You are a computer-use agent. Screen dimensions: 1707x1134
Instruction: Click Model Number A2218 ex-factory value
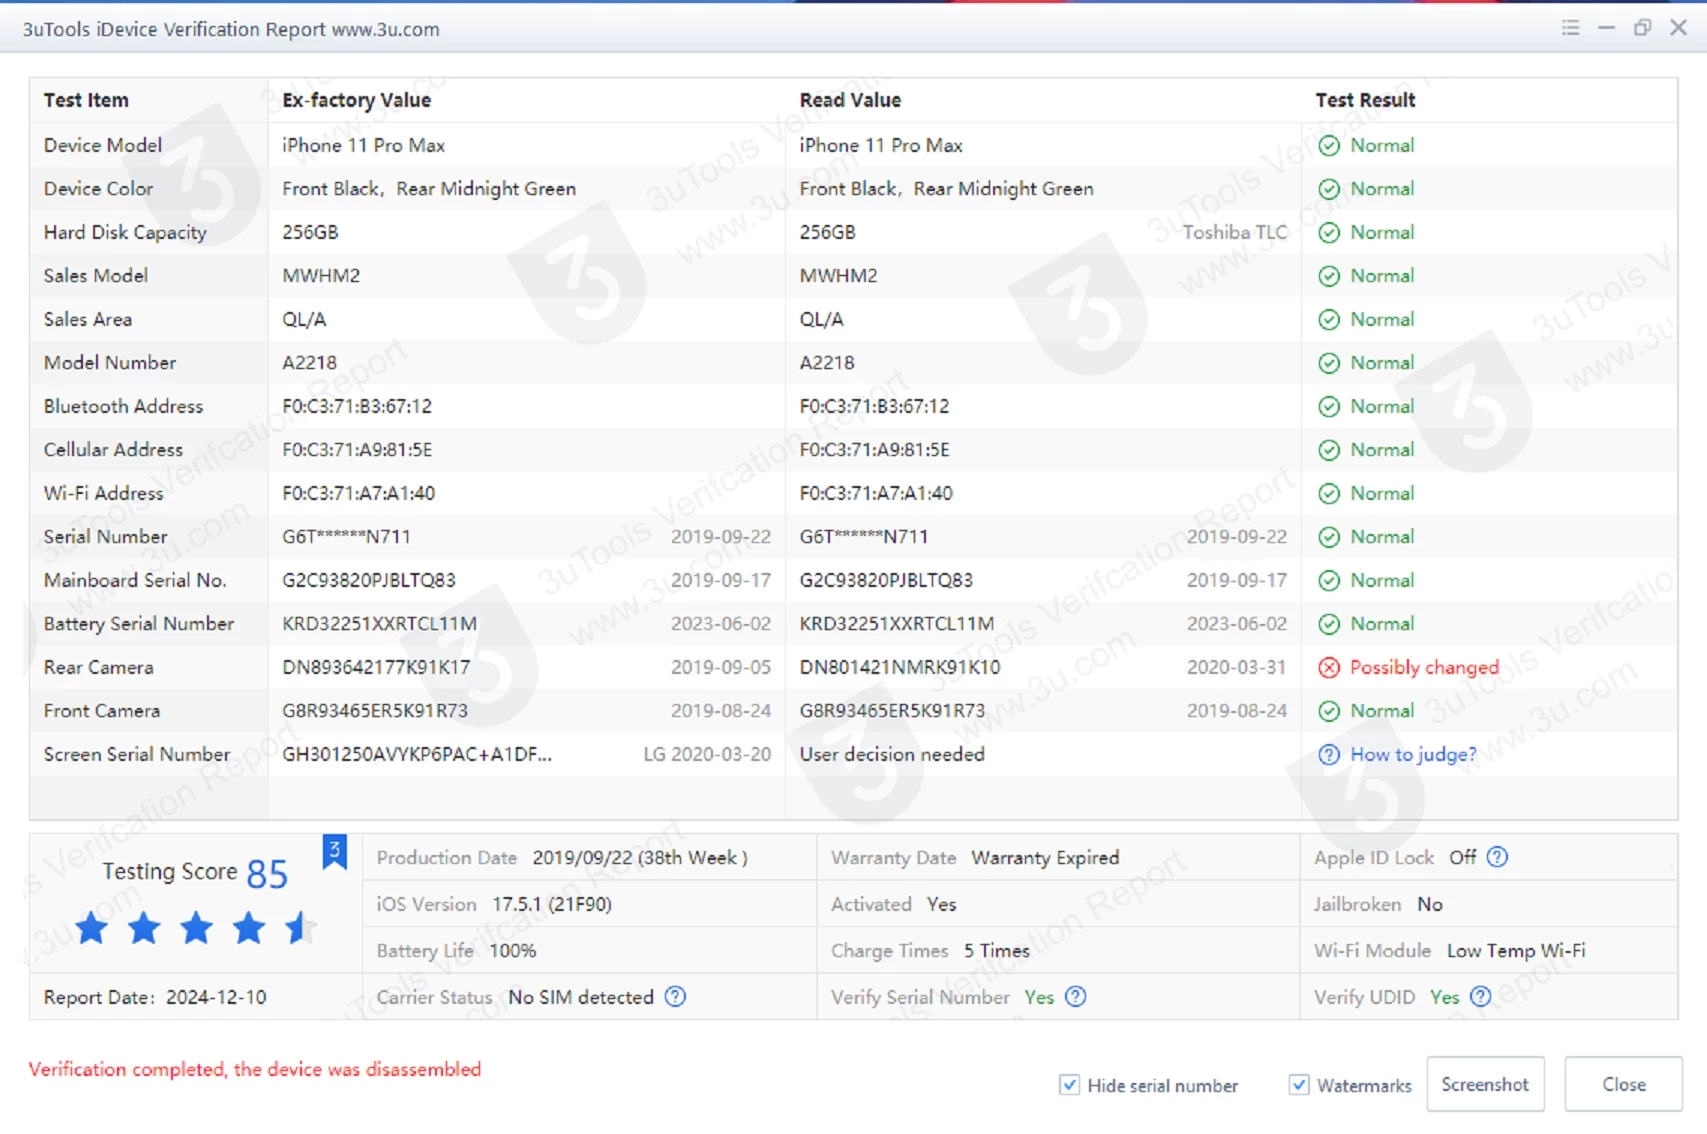point(310,363)
